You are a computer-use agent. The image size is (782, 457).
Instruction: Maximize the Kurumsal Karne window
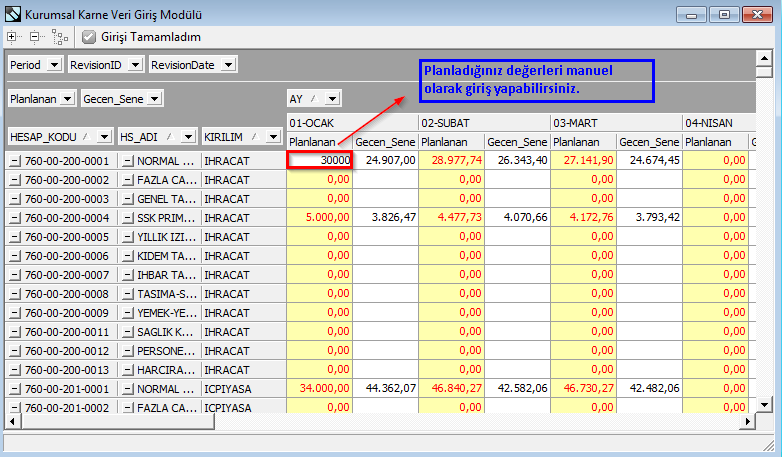click(724, 14)
